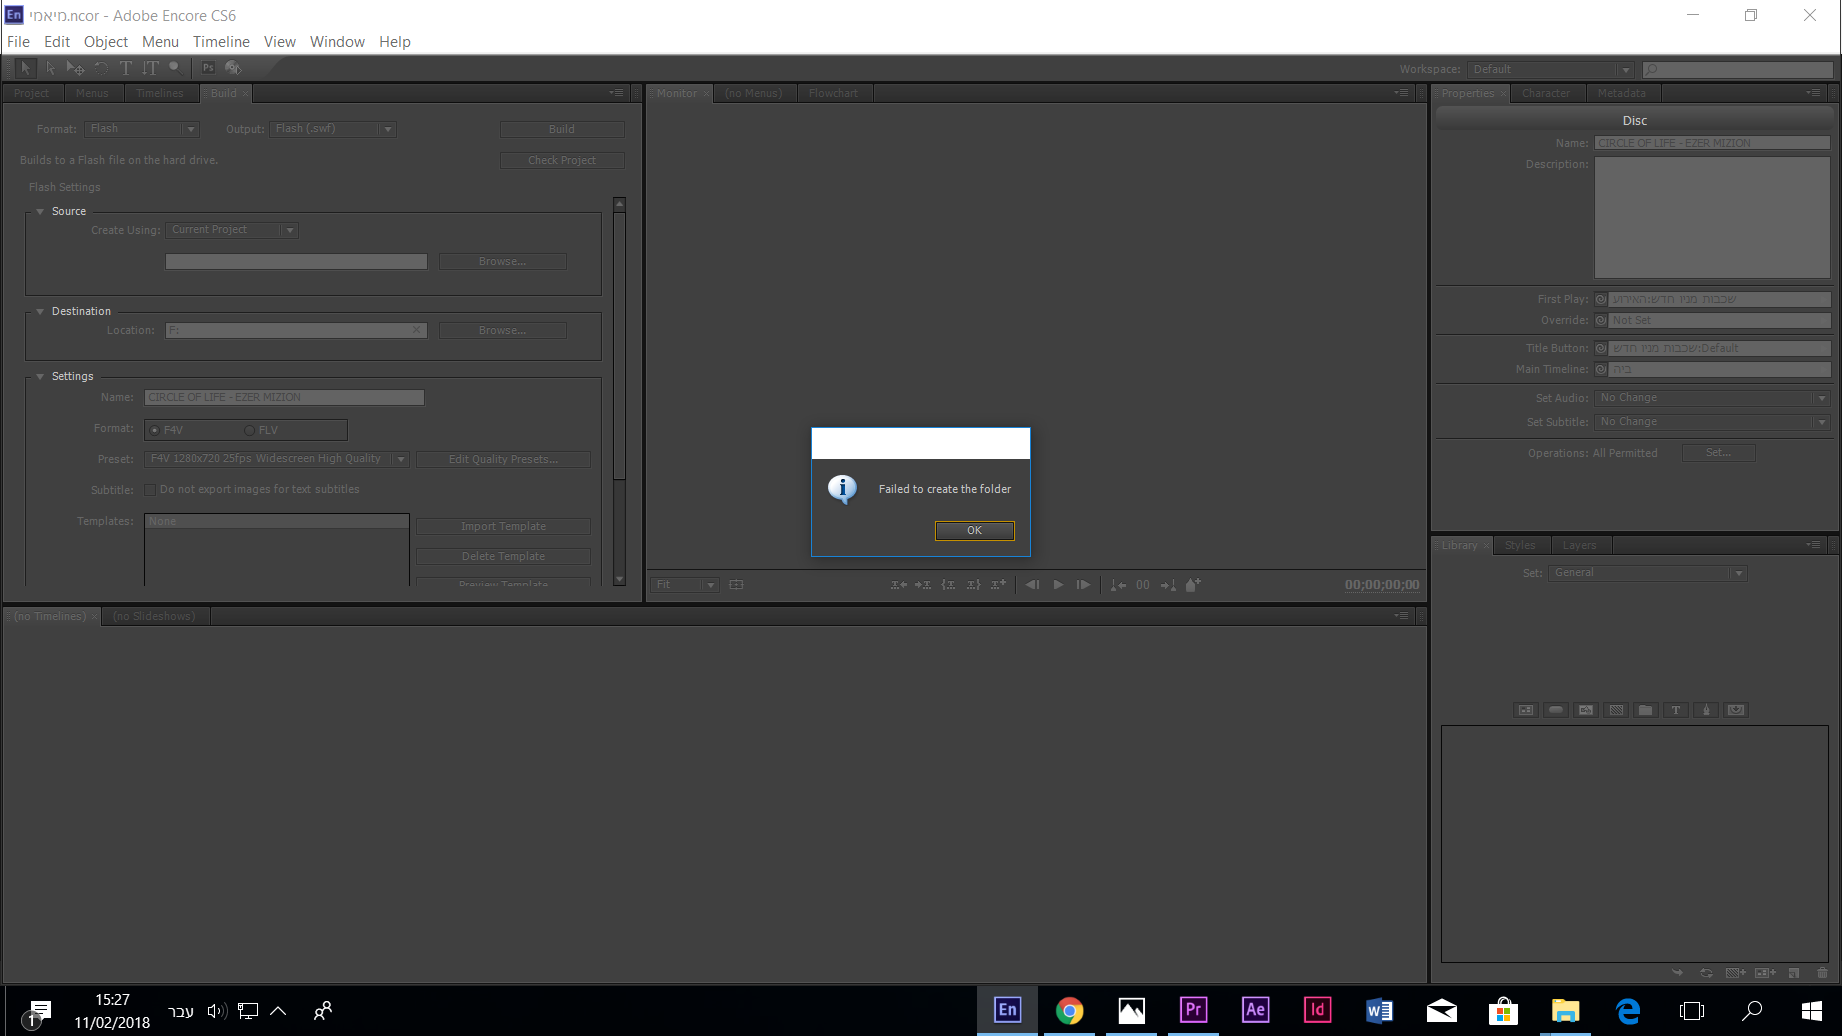Open the Workspace dropdown

click(1551, 70)
